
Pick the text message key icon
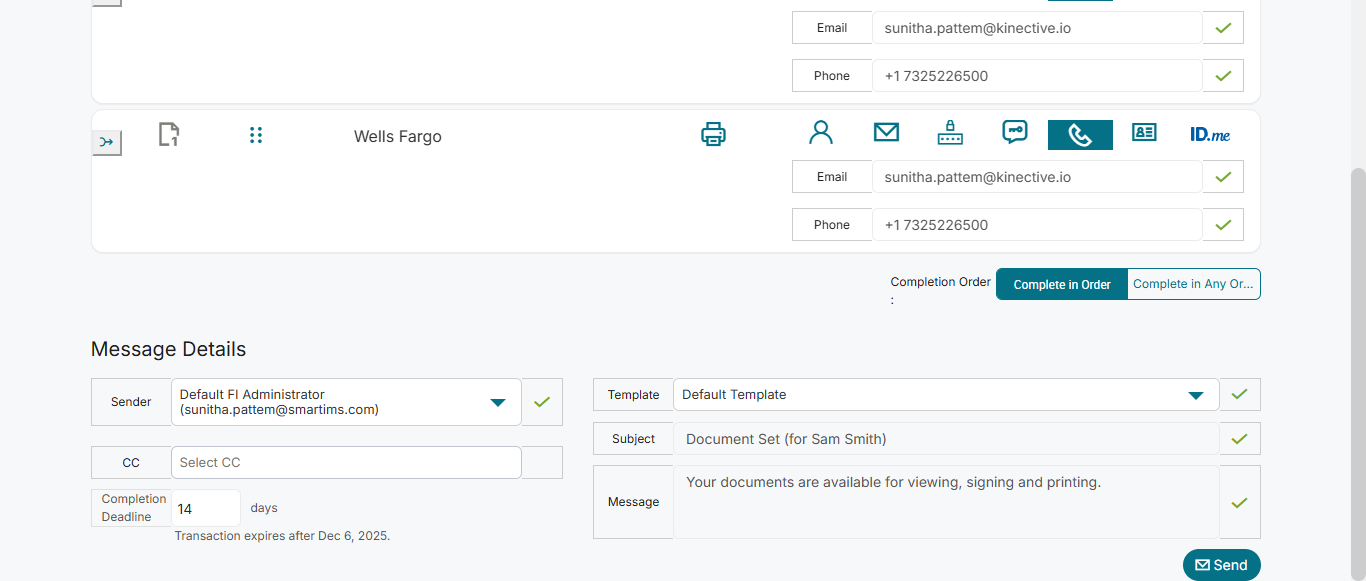pyautogui.click(x=1015, y=133)
